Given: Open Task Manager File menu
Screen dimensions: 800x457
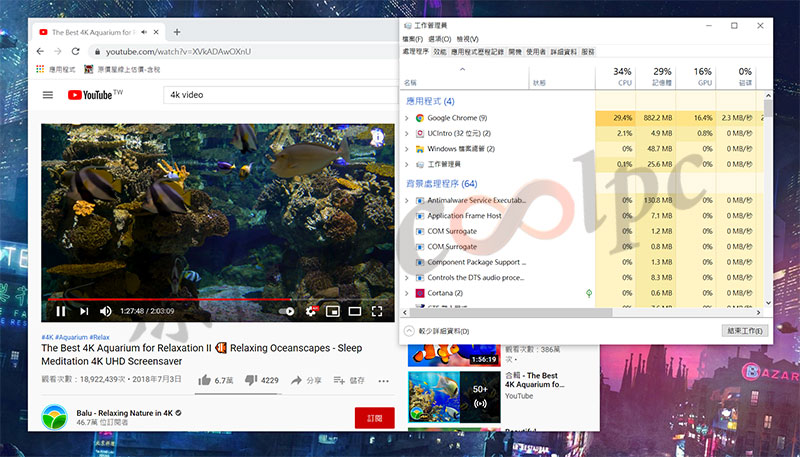Looking at the screenshot, I should (412, 39).
